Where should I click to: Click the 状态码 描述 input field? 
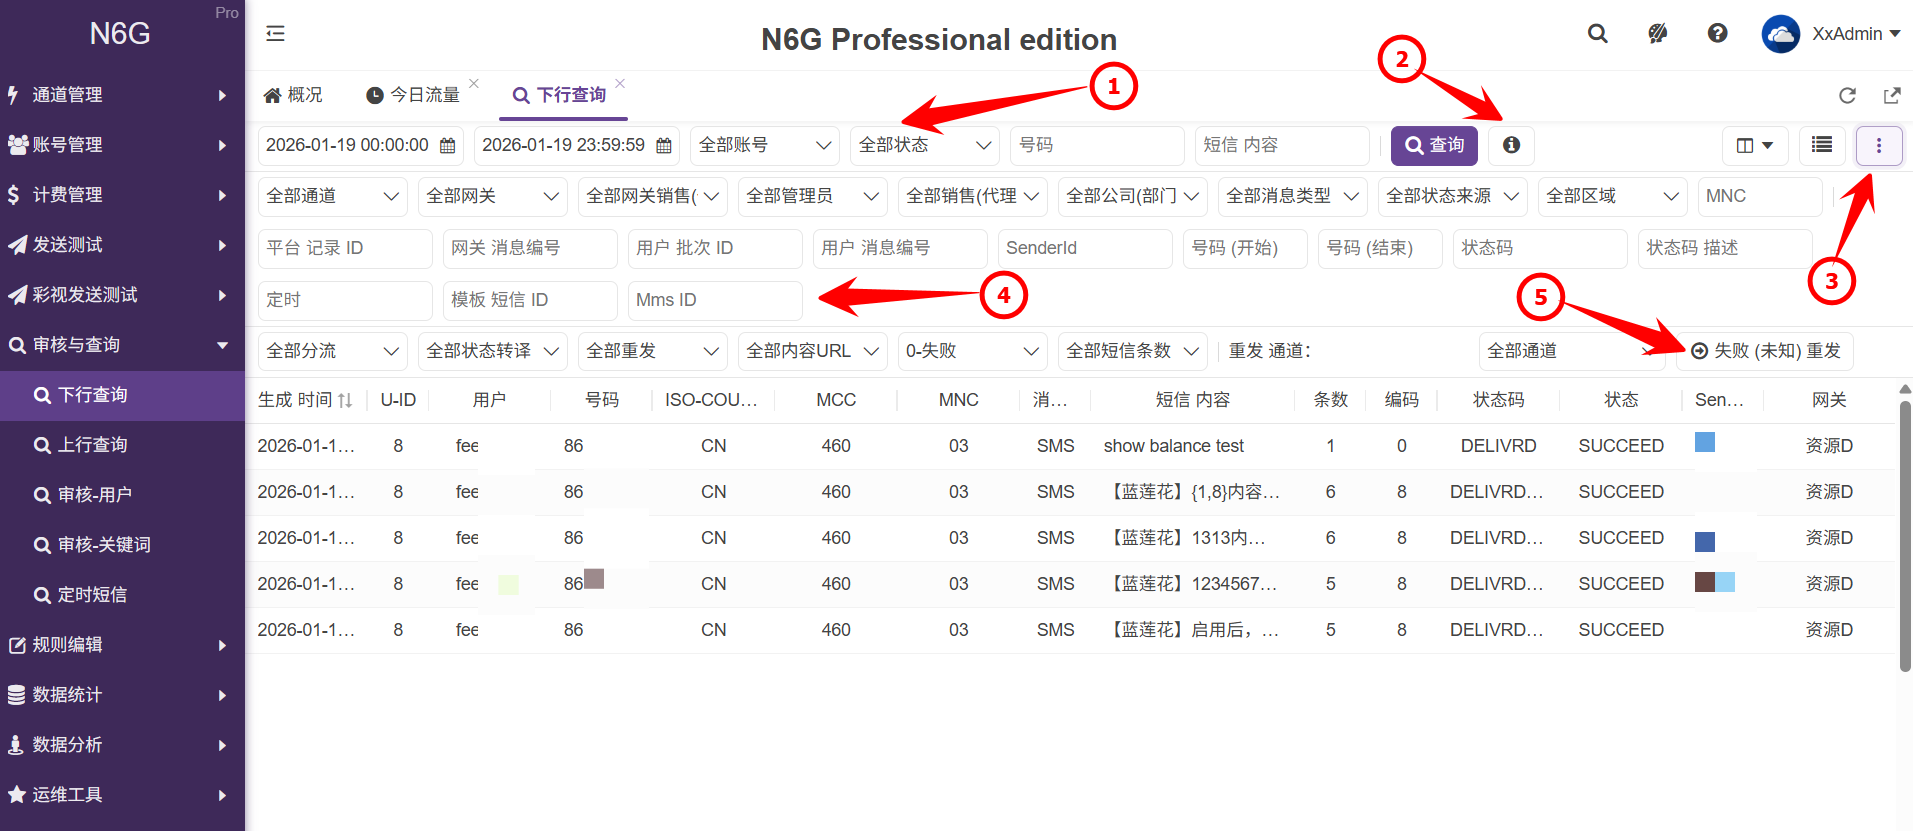click(x=1725, y=249)
